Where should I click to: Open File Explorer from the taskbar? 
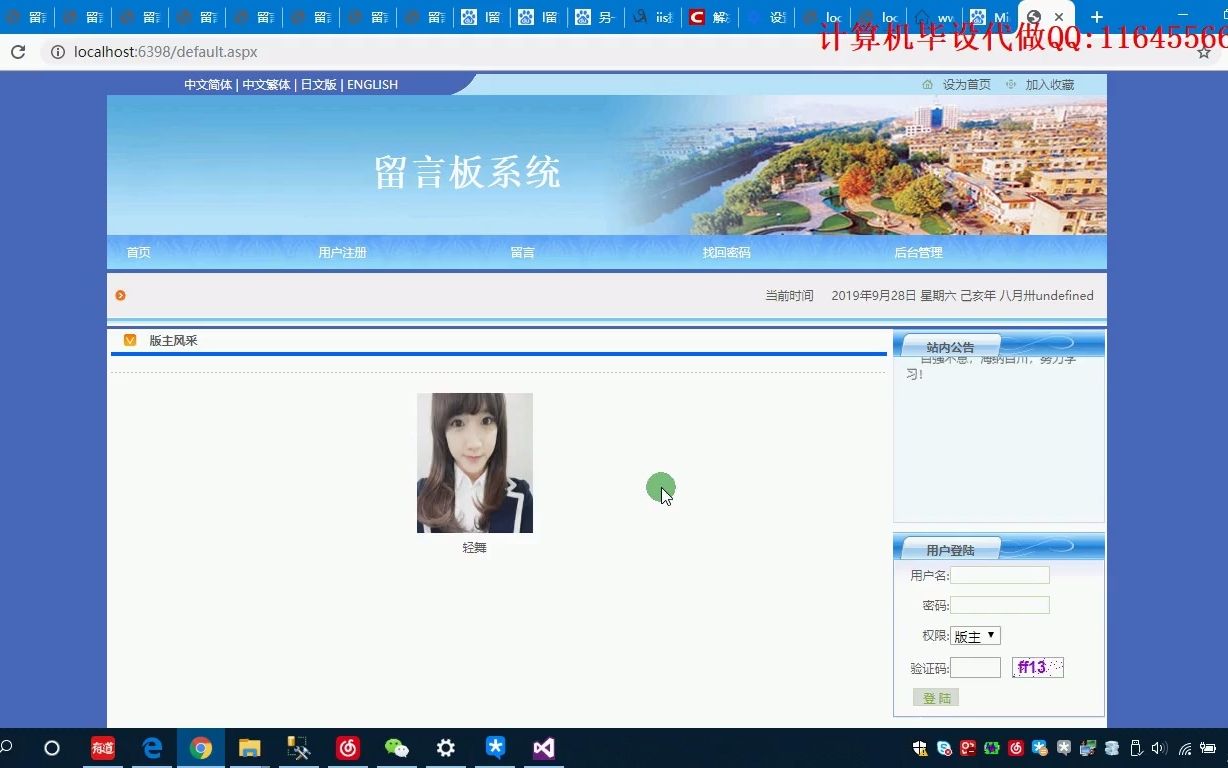click(249, 748)
